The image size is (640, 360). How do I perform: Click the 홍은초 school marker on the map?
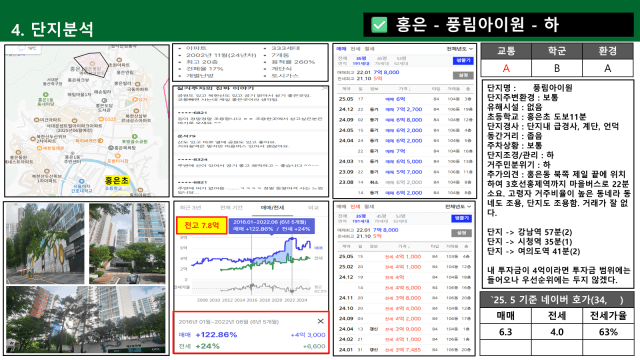[x=116, y=180]
